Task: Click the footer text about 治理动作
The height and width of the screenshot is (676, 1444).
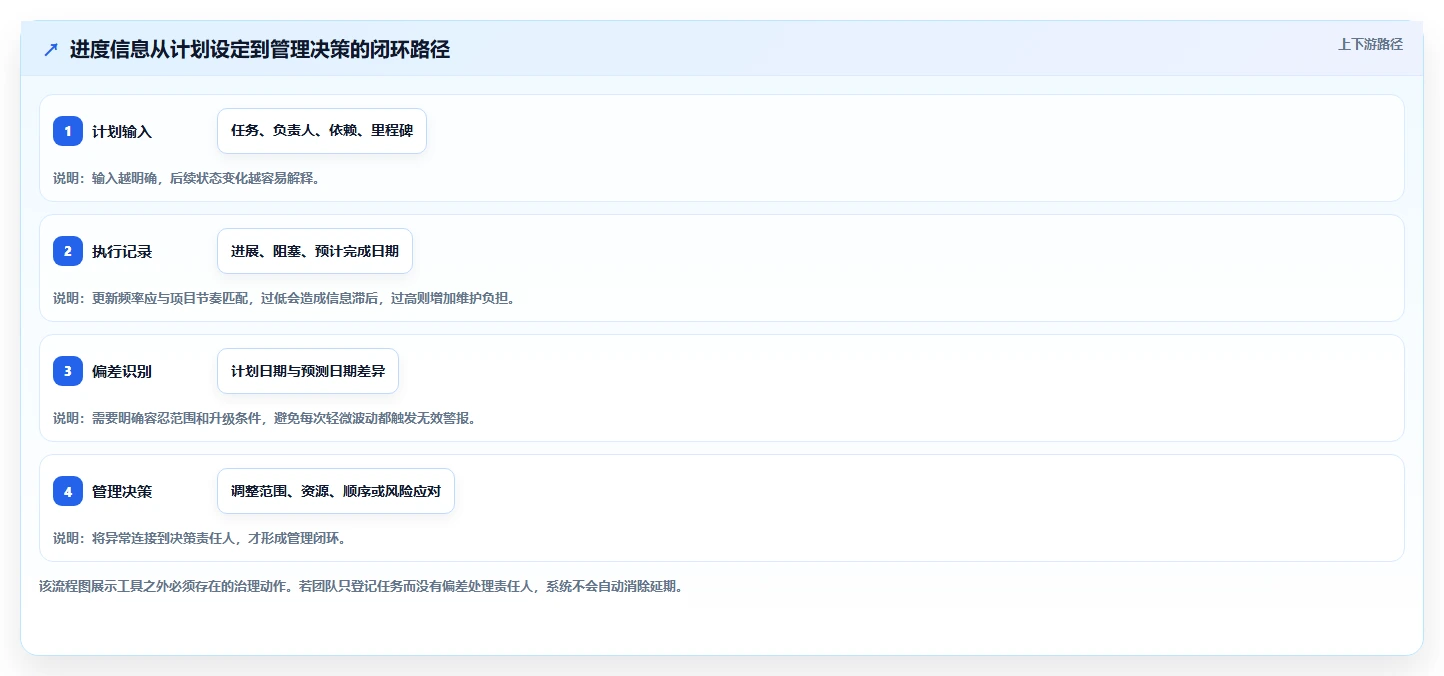Action: [x=361, y=586]
